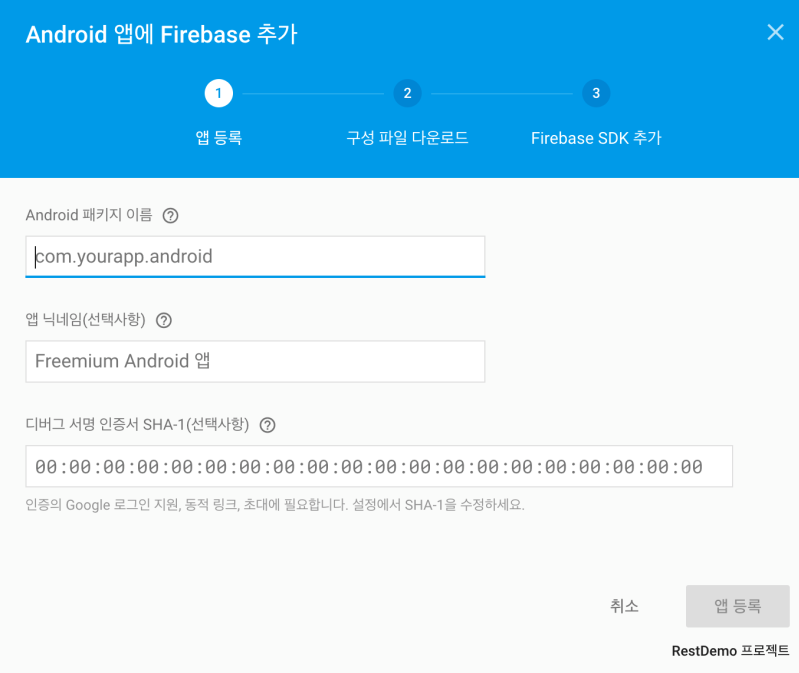Click the 앱 닉네임(선택사항) field label
This screenshot has height=673, width=799.
click(x=86, y=320)
